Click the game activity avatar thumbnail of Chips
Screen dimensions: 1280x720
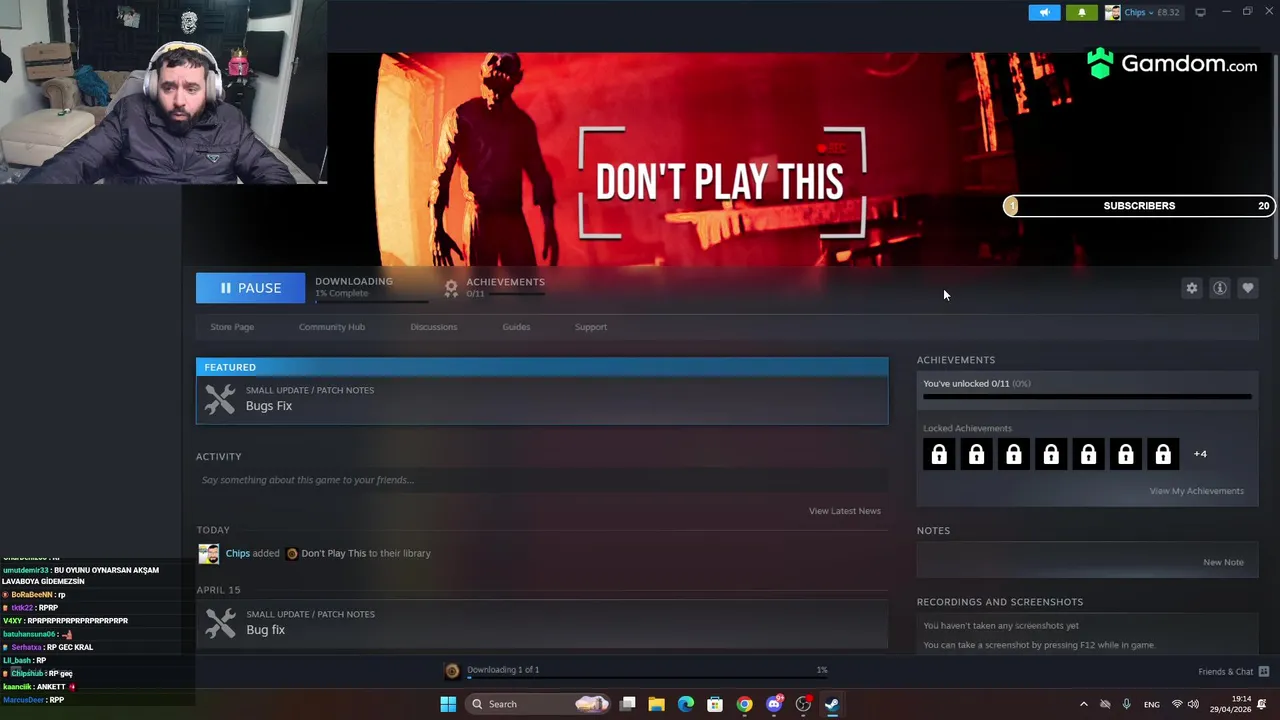pyautogui.click(x=208, y=554)
